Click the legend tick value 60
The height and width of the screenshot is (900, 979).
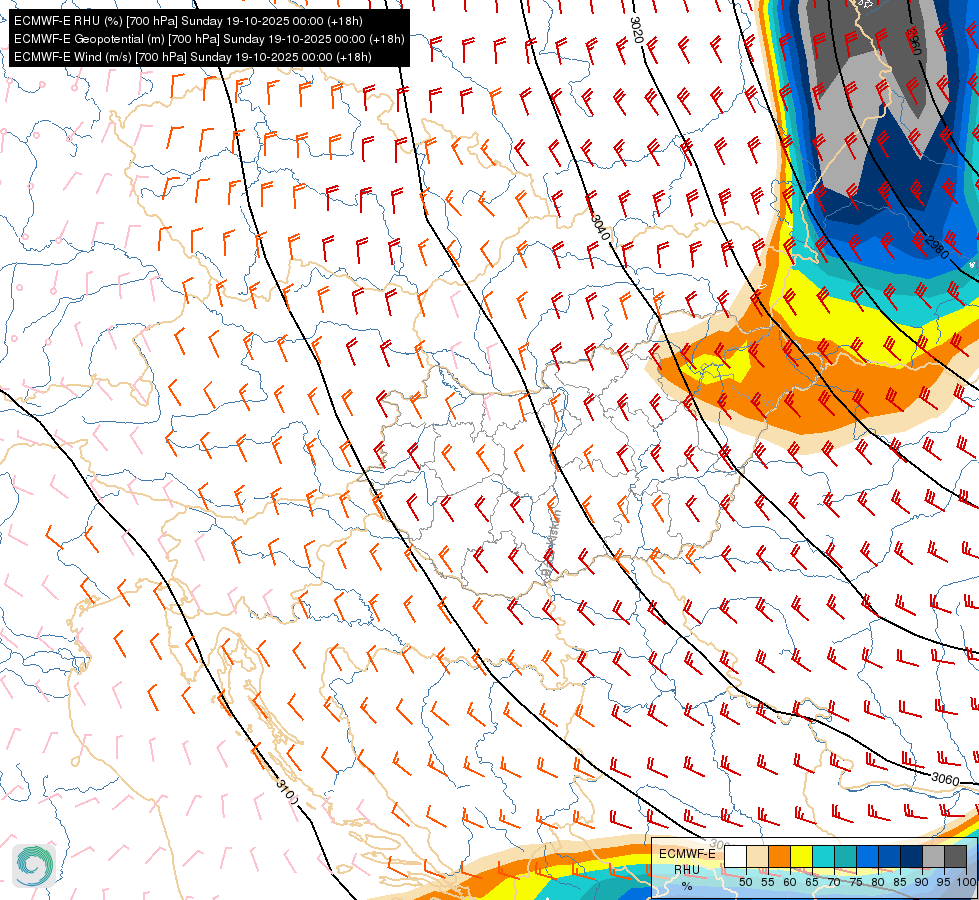point(790,882)
